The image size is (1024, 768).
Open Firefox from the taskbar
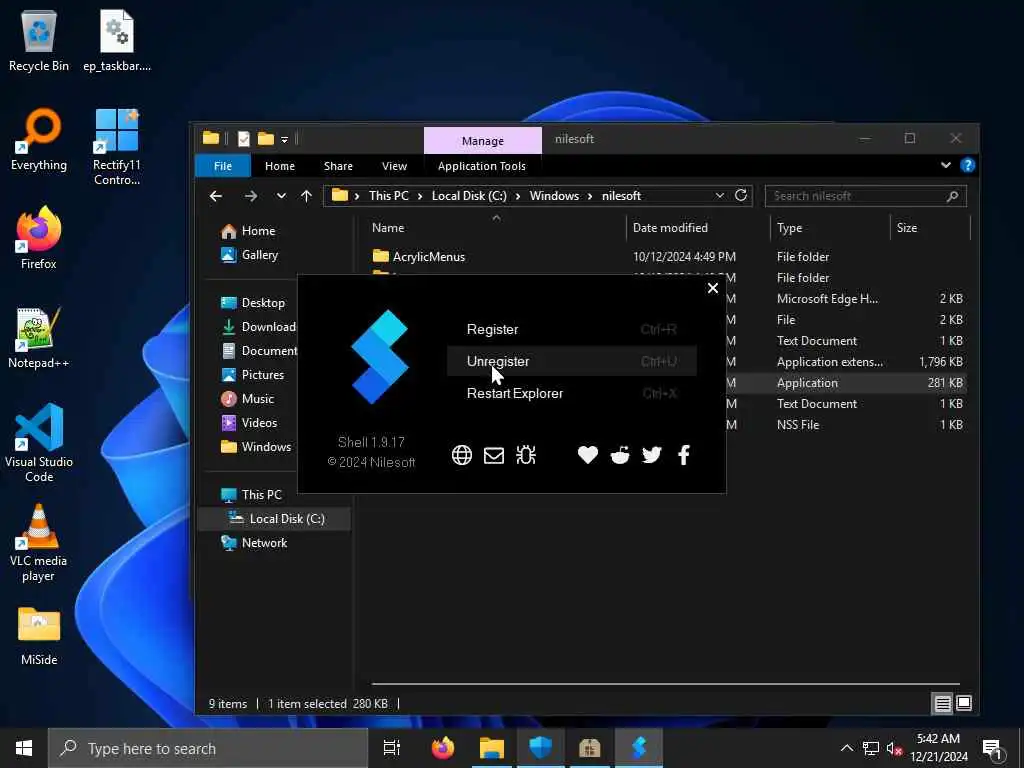click(x=443, y=748)
